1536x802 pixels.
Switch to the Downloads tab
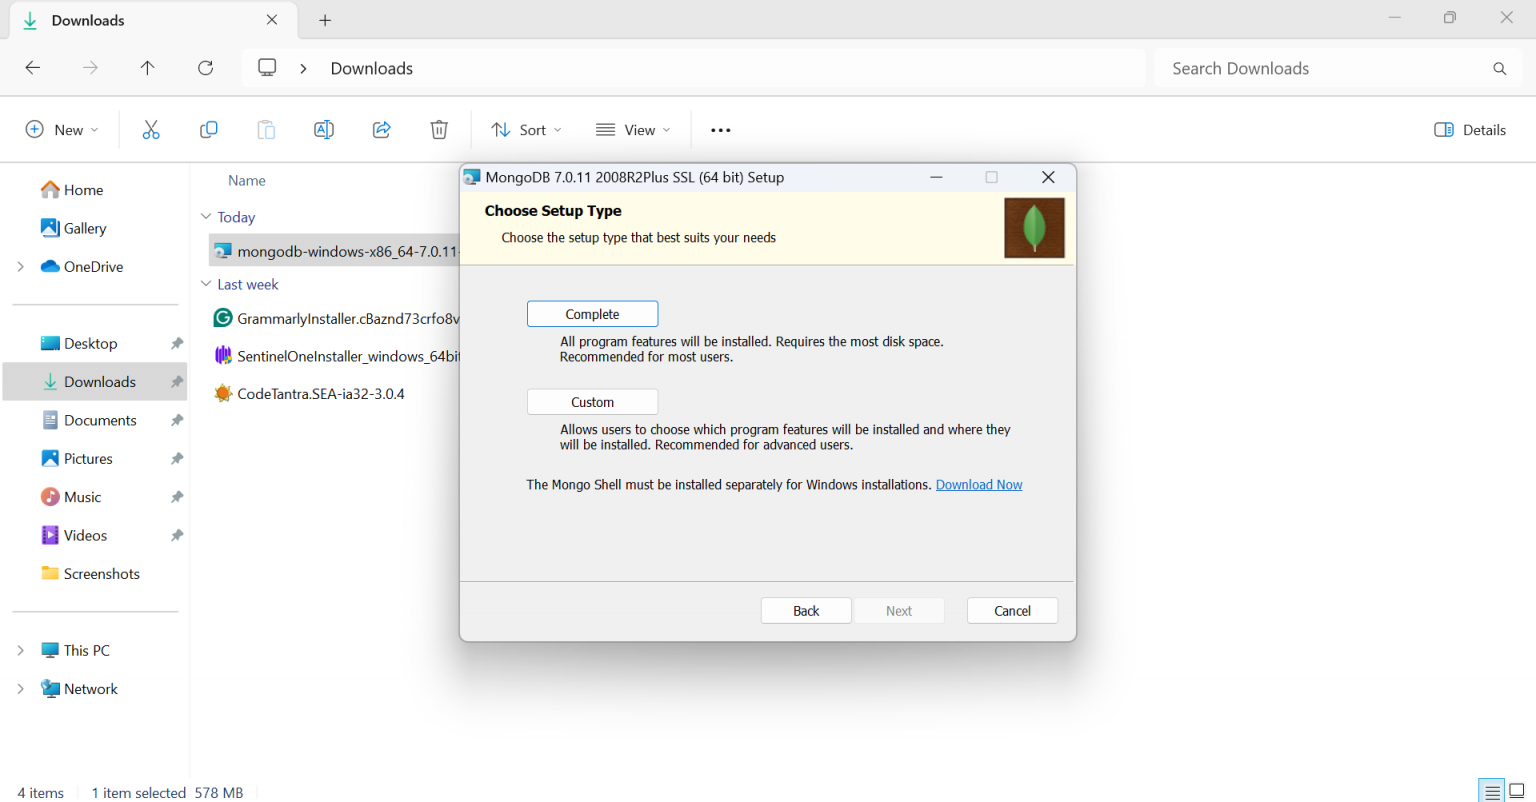[x=88, y=19]
